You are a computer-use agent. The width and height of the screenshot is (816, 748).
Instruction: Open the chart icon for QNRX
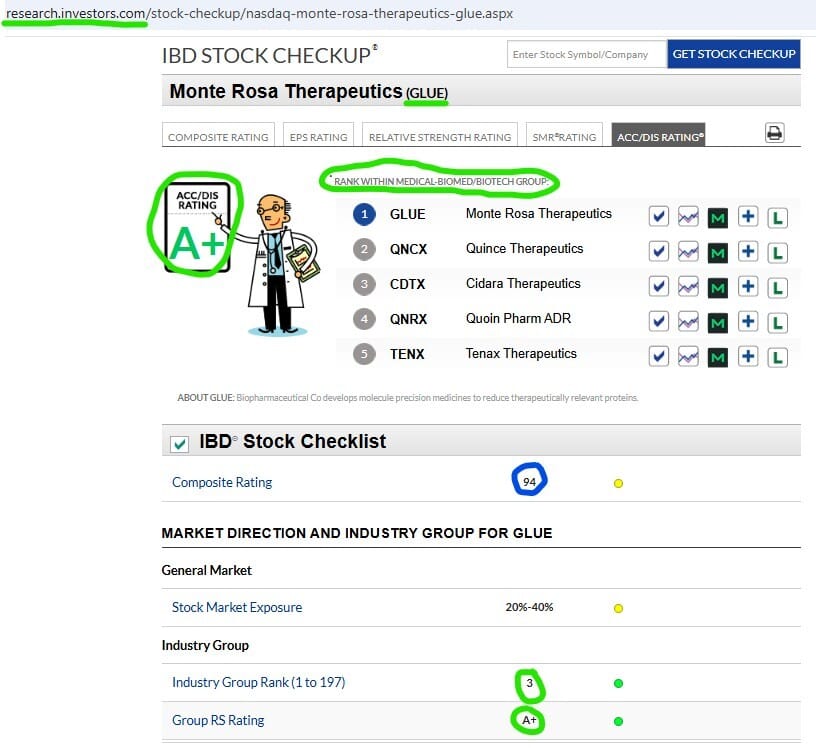pos(688,322)
